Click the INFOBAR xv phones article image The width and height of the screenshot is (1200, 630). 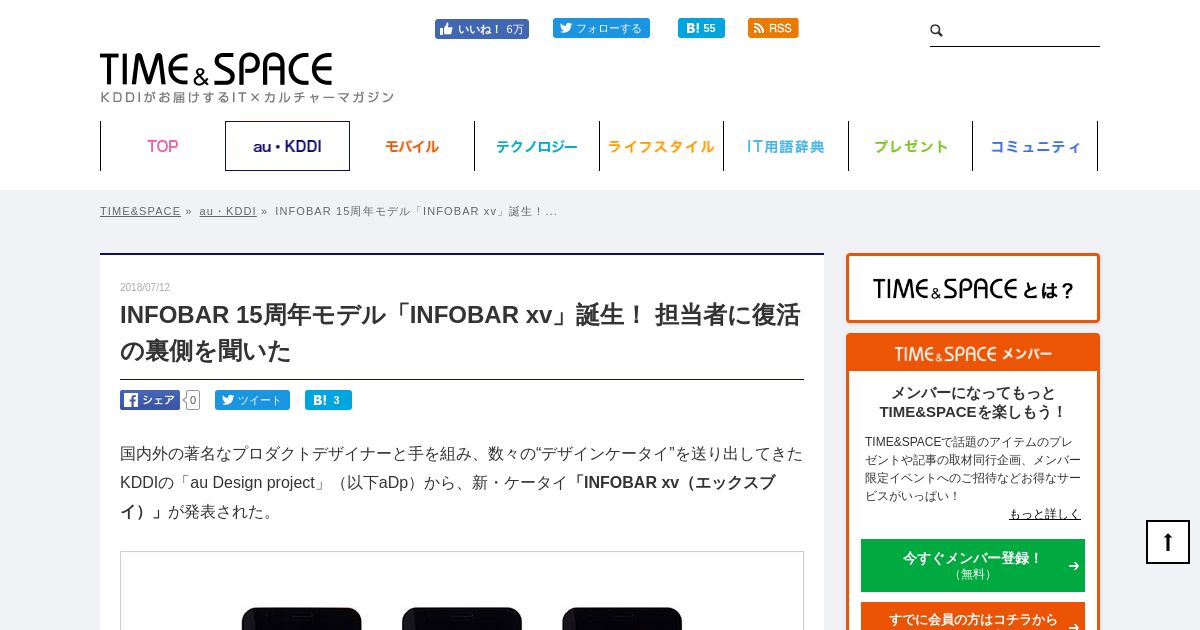click(x=462, y=591)
